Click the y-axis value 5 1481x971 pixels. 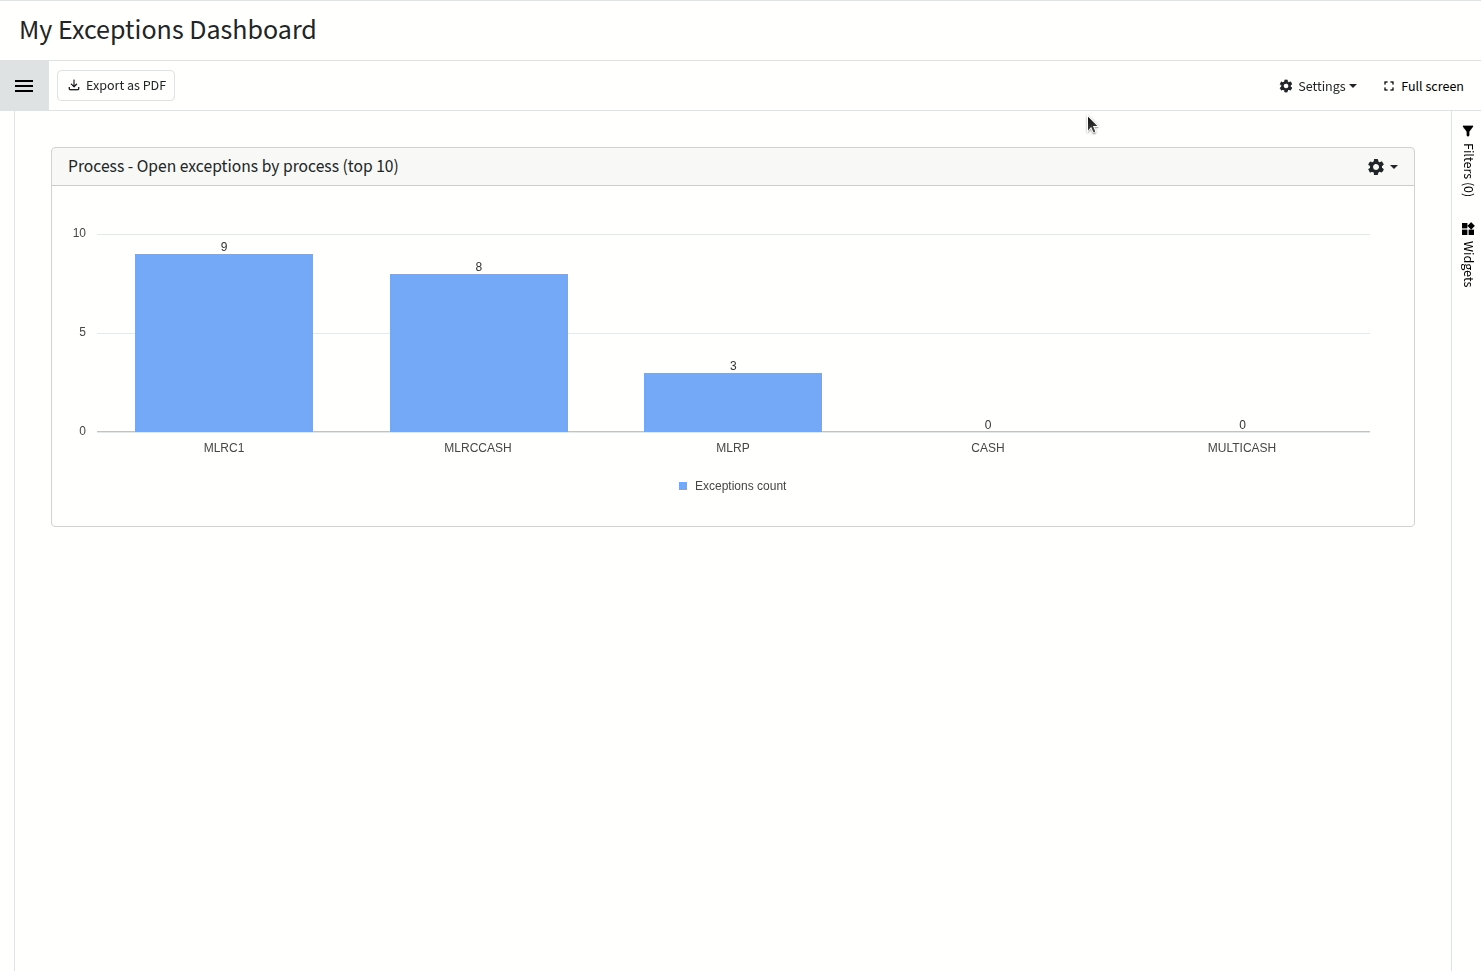pyautogui.click(x=83, y=332)
